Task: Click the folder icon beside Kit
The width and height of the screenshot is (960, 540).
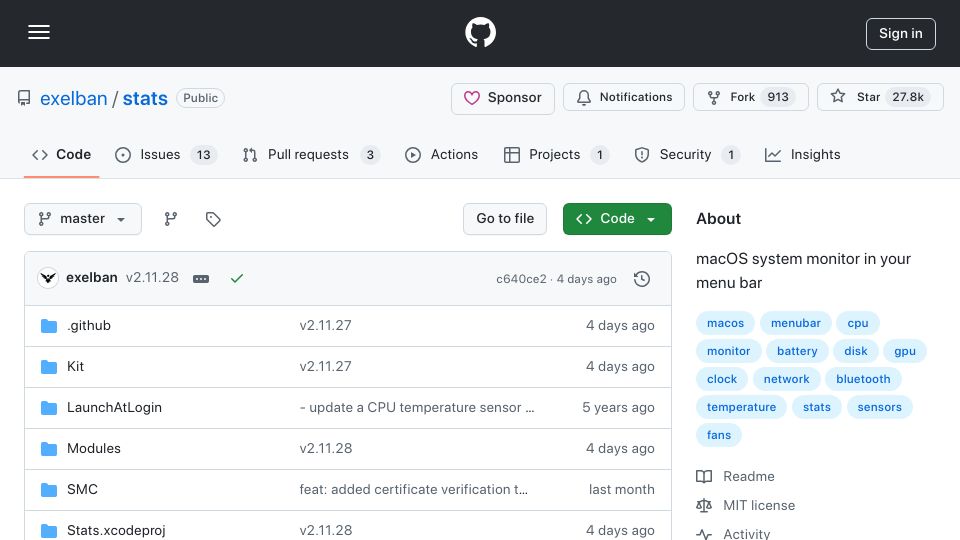Action: click(x=49, y=367)
